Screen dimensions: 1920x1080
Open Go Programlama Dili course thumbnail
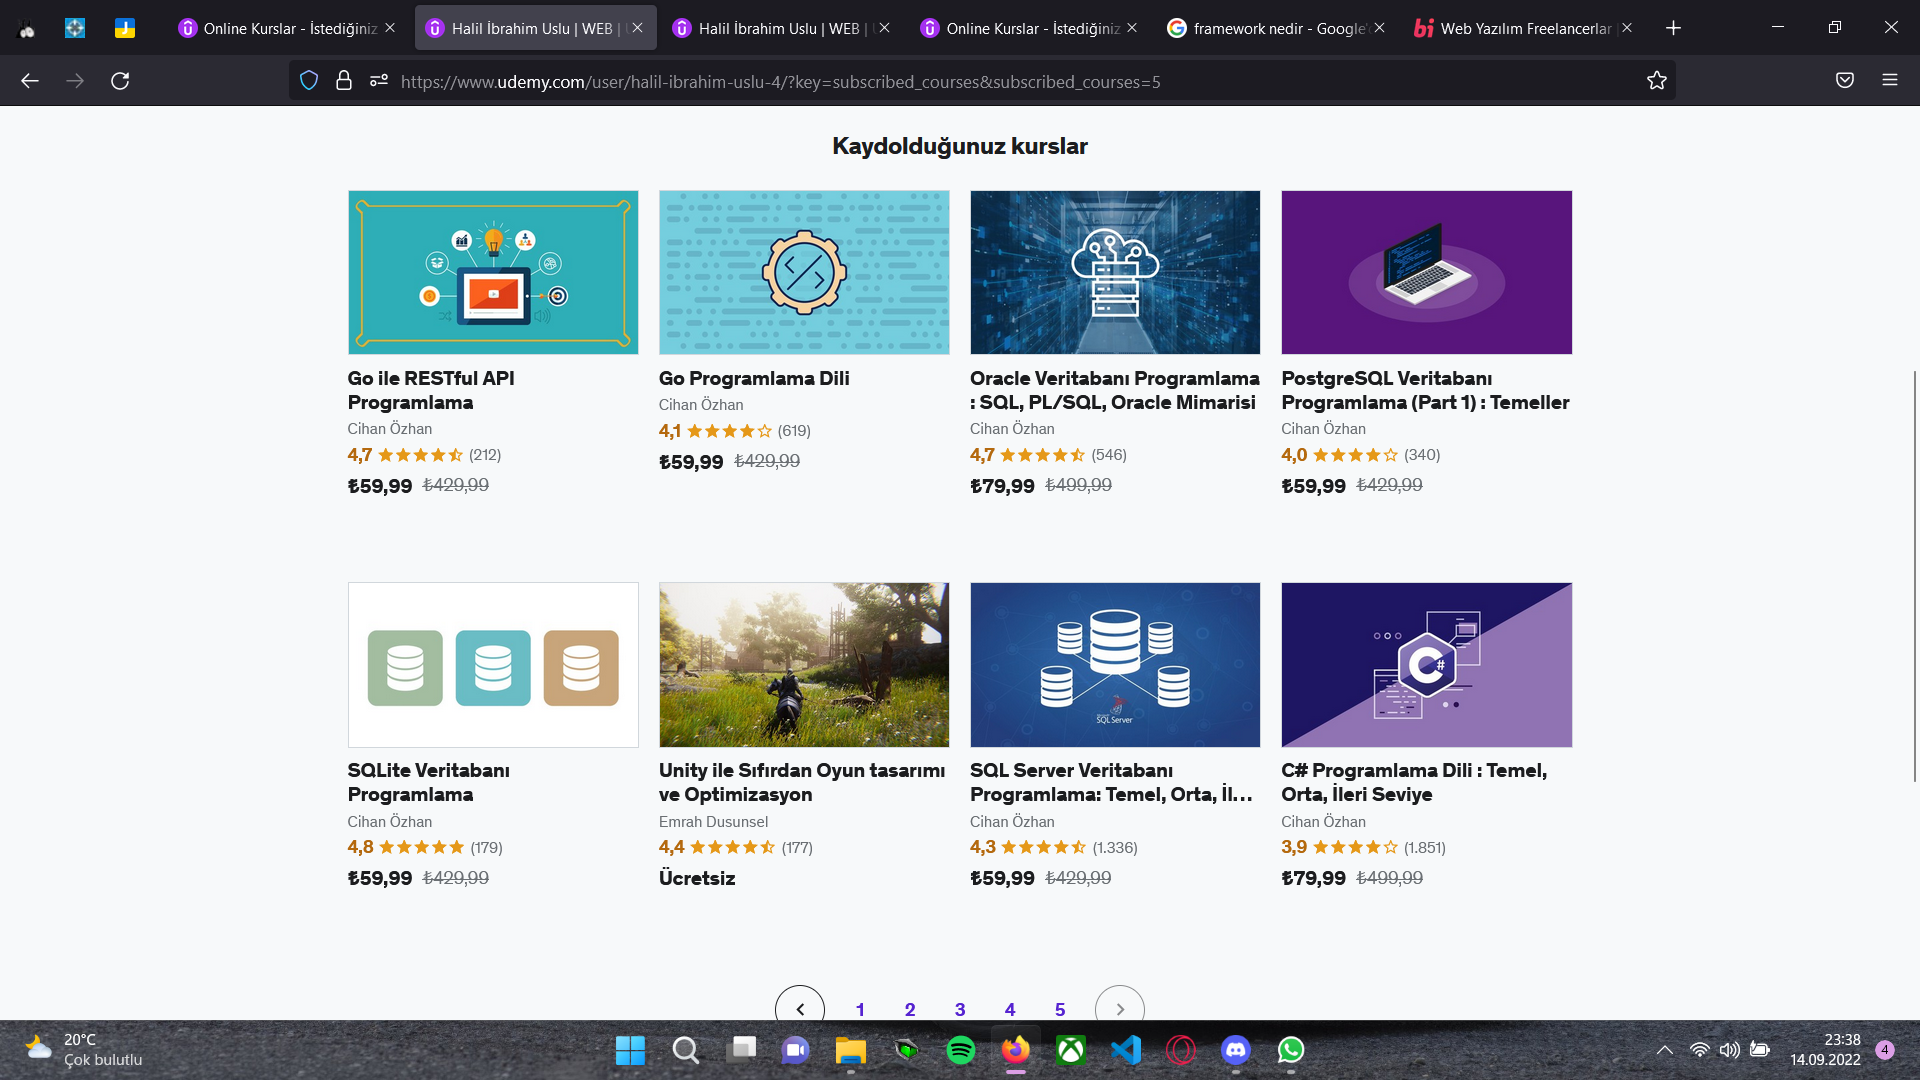[804, 272]
